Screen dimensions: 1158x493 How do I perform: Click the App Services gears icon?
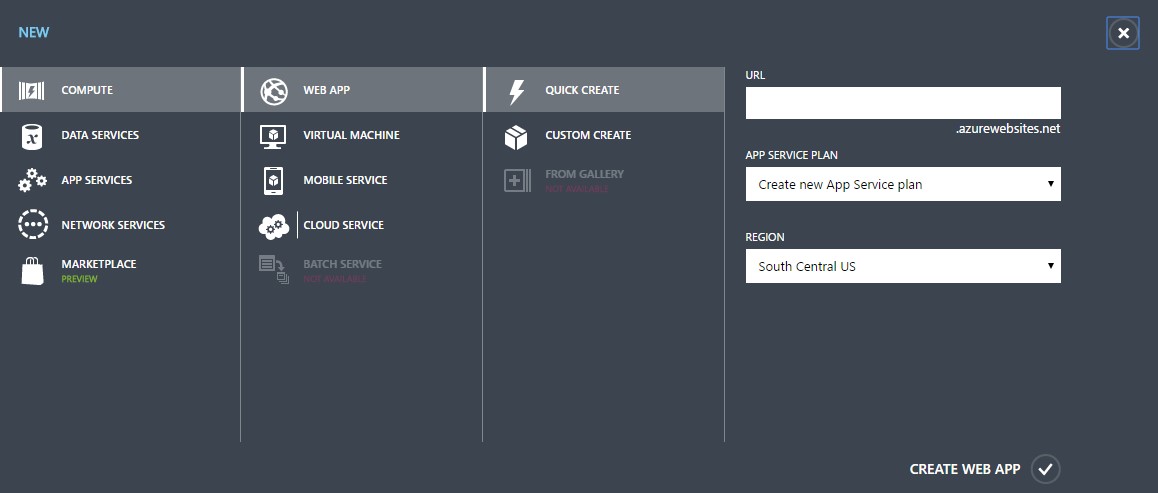[32, 181]
